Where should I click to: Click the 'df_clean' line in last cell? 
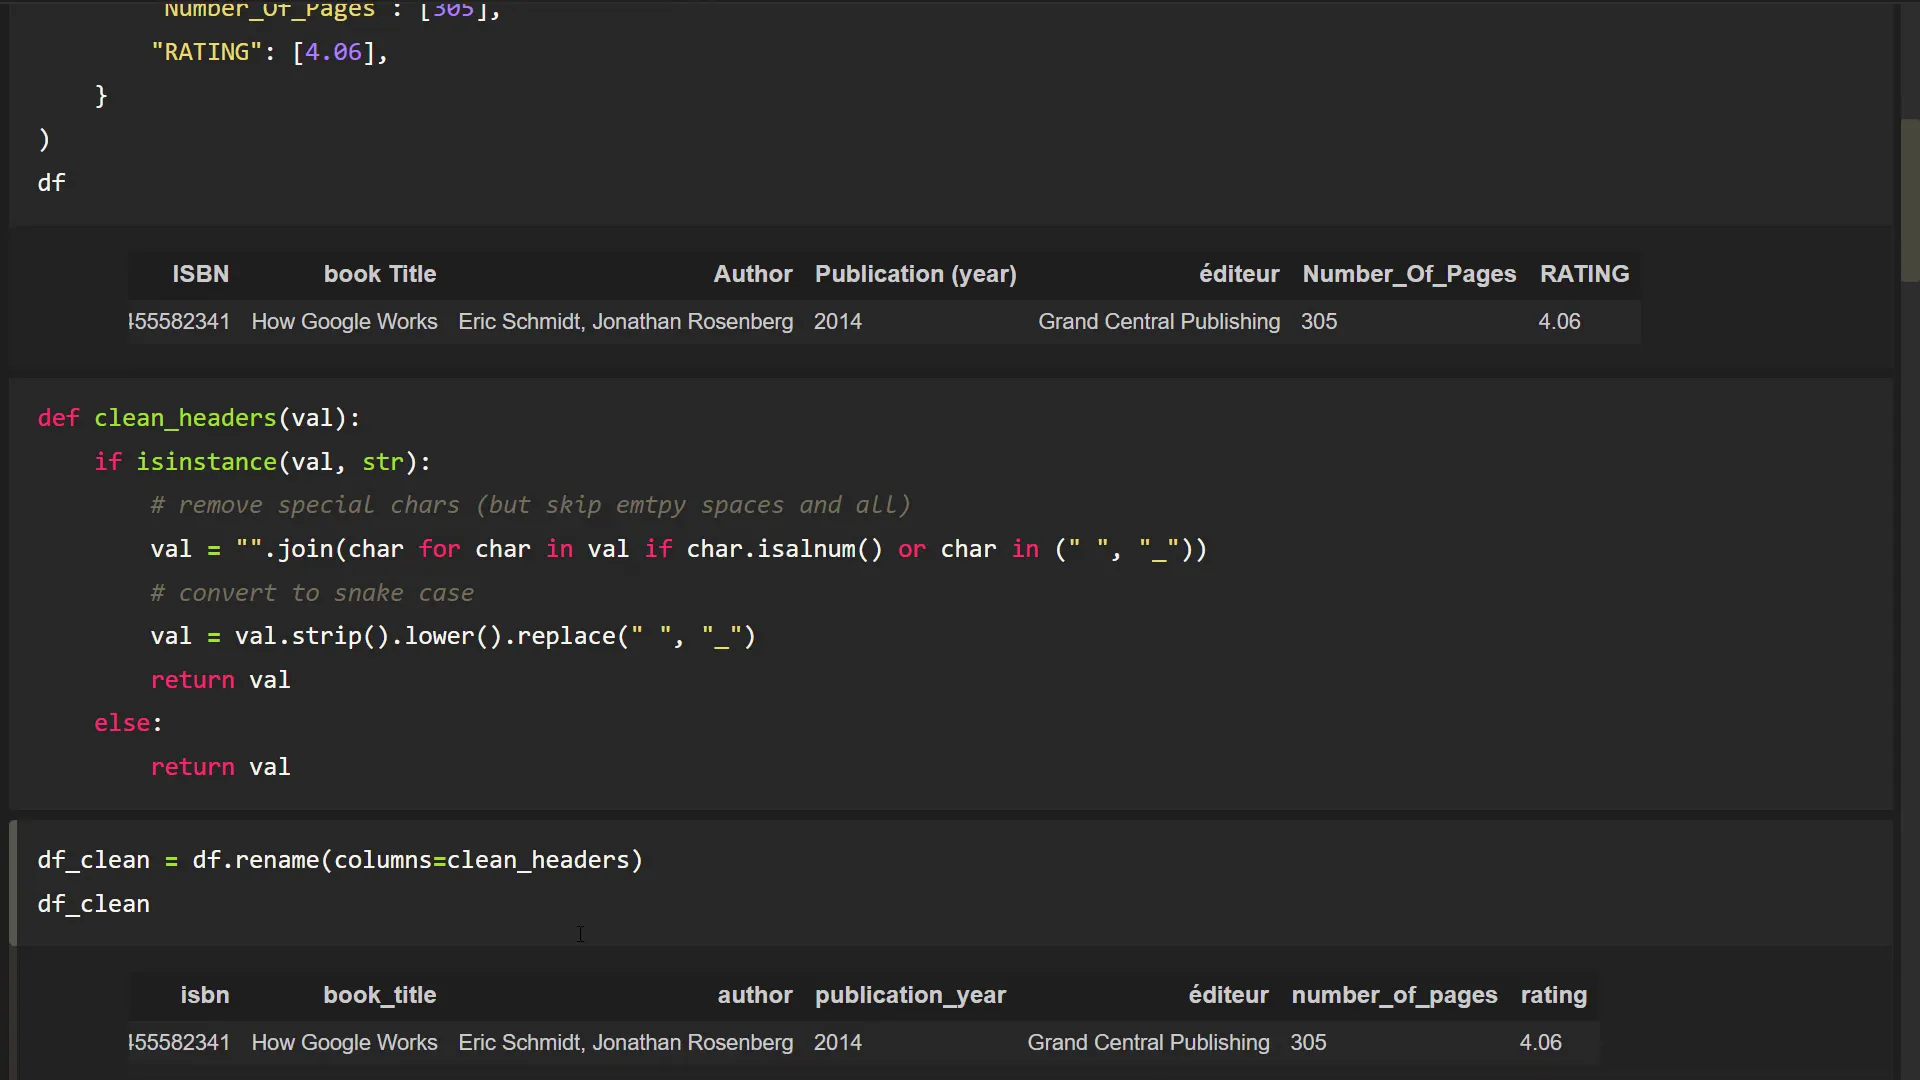[x=93, y=904]
